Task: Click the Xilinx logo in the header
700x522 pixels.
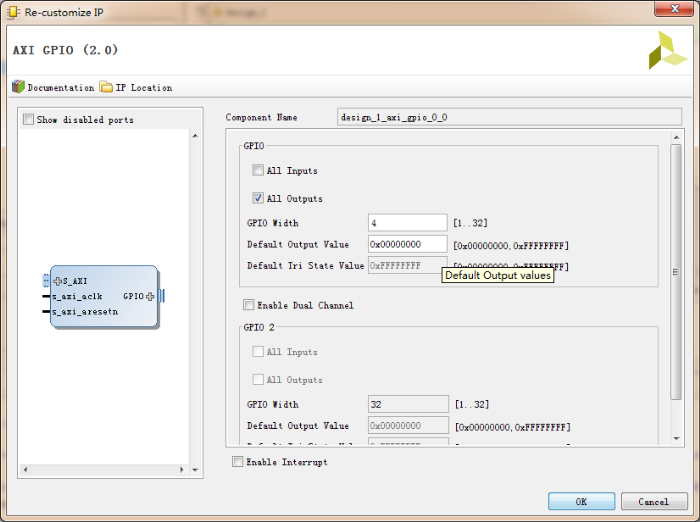Action: click(667, 50)
